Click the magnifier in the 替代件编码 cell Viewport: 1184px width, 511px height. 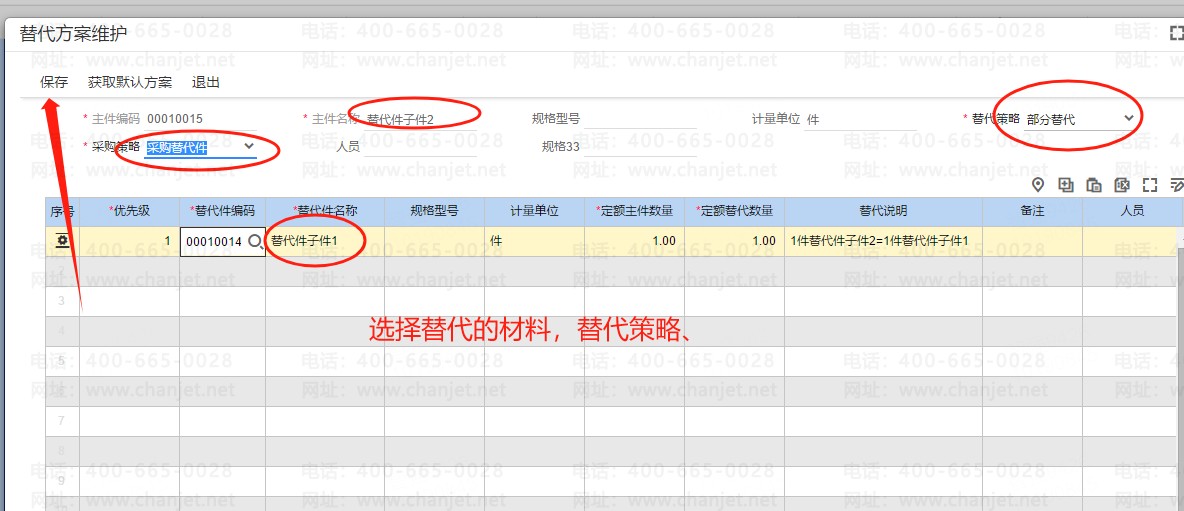click(255, 241)
